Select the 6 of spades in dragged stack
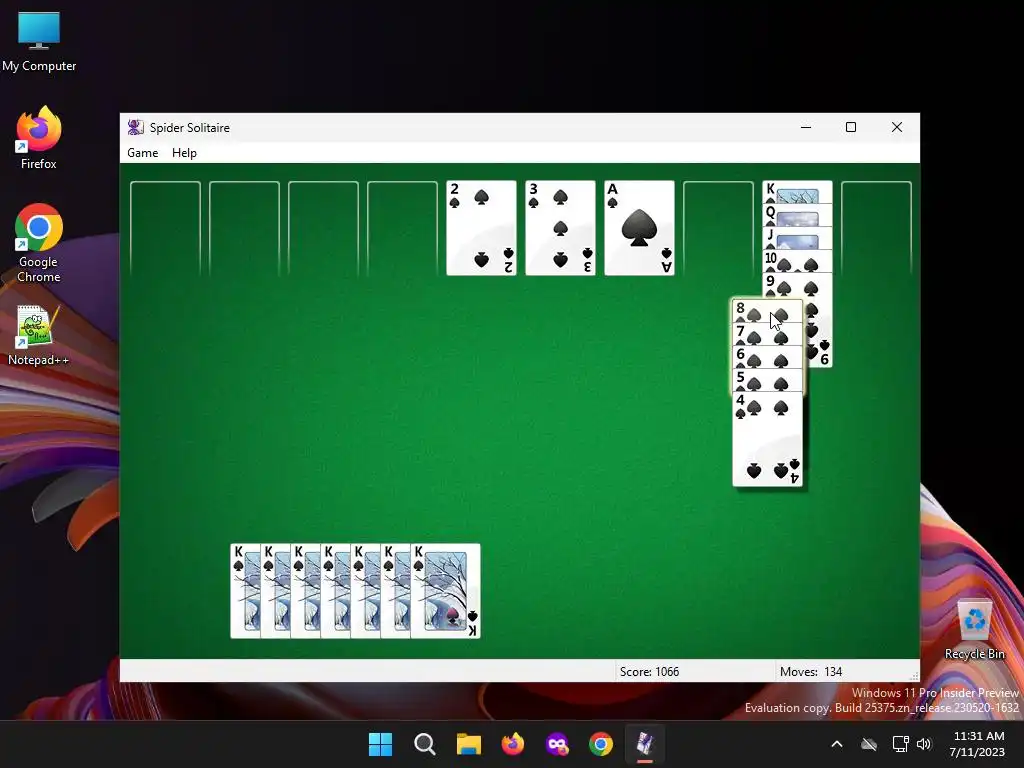1024x768 pixels. tap(767, 358)
